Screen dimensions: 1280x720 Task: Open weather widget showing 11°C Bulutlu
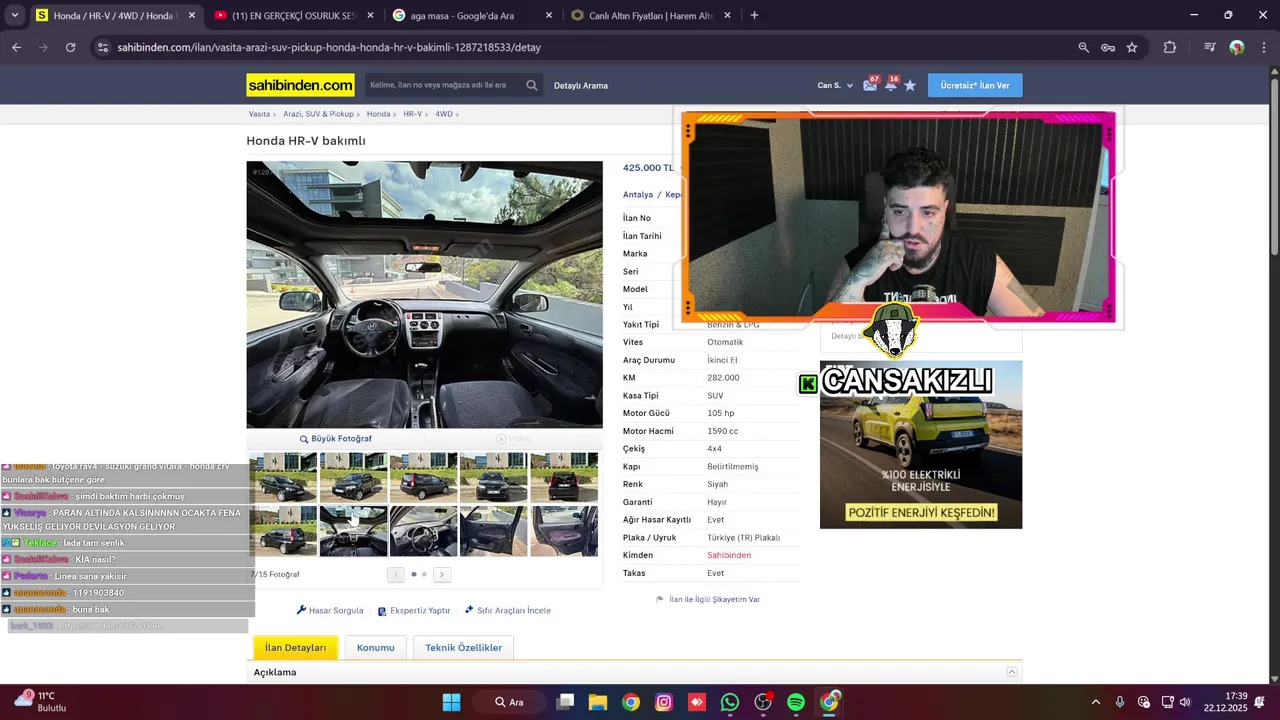(x=40, y=701)
